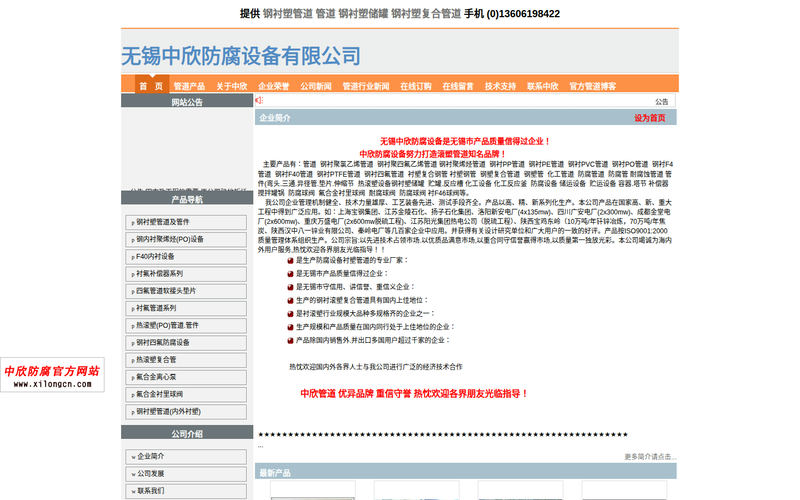Visit 官方管道博客 from navigation

pos(593,86)
